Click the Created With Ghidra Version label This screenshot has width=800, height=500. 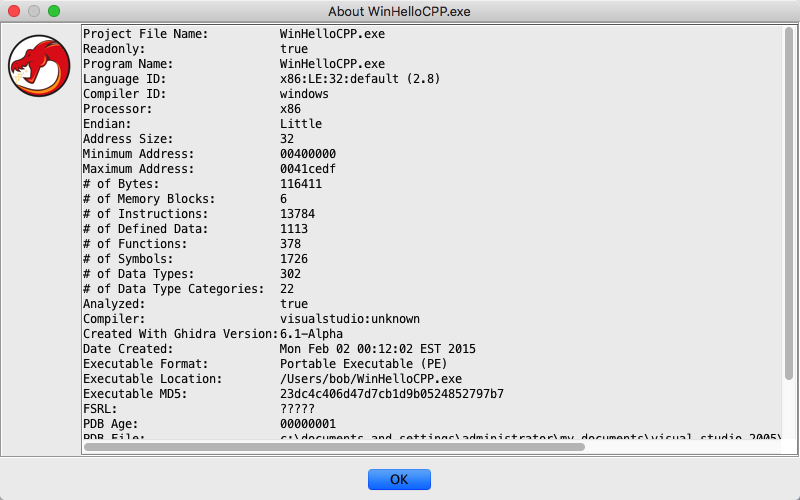pos(178,334)
